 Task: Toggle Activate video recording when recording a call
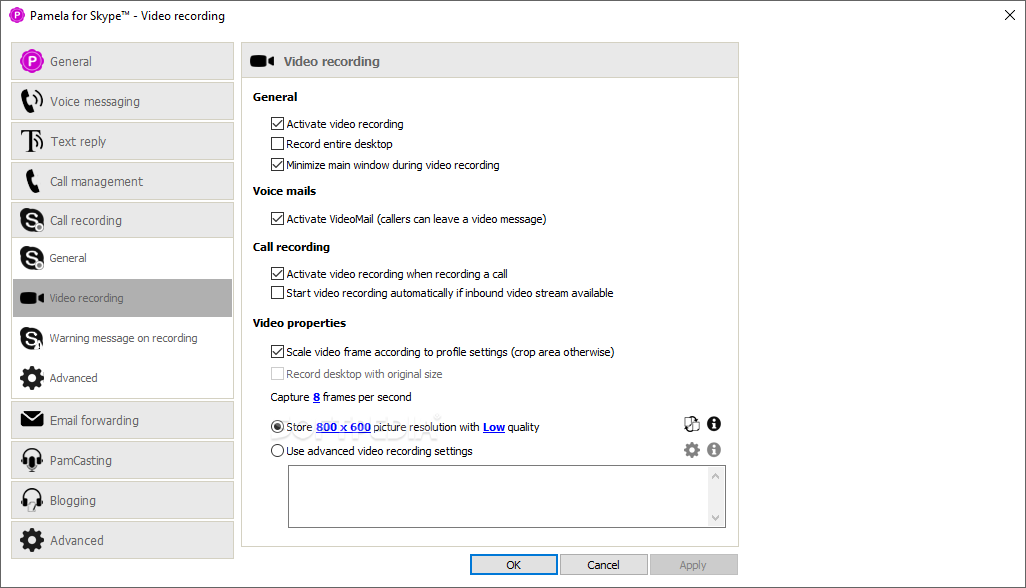point(277,273)
